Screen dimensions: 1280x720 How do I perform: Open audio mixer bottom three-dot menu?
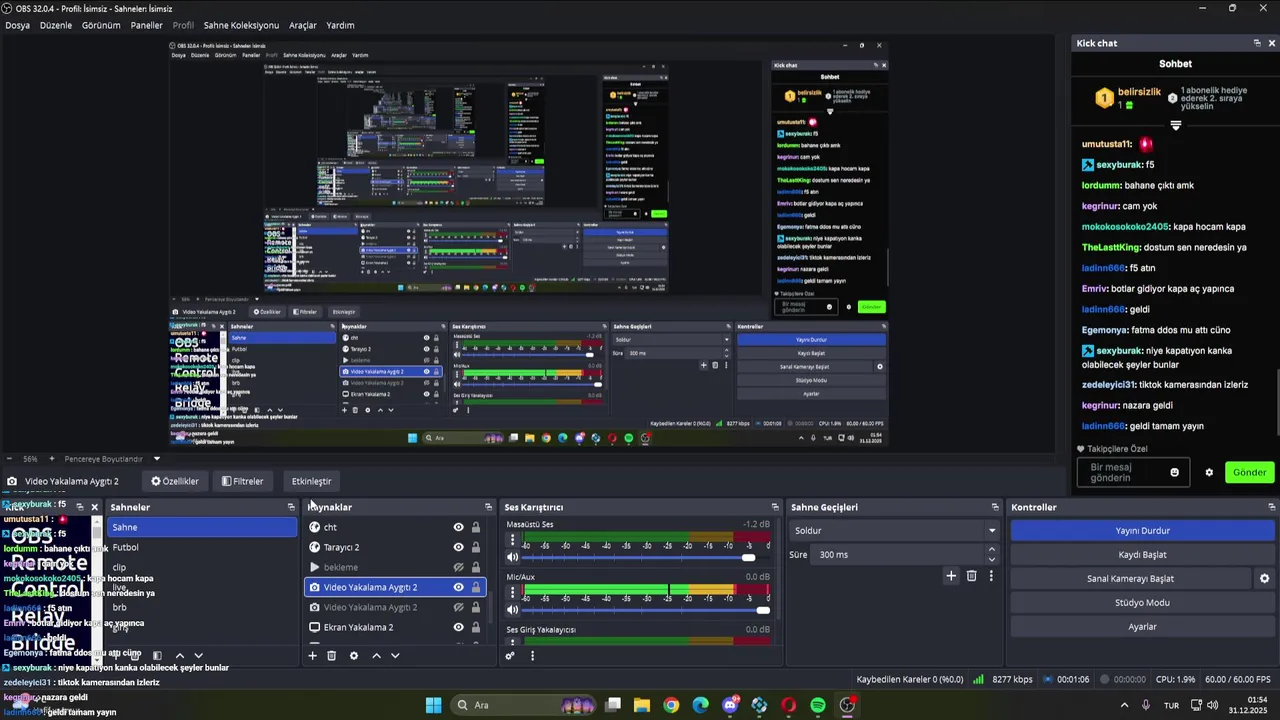pos(532,656)
